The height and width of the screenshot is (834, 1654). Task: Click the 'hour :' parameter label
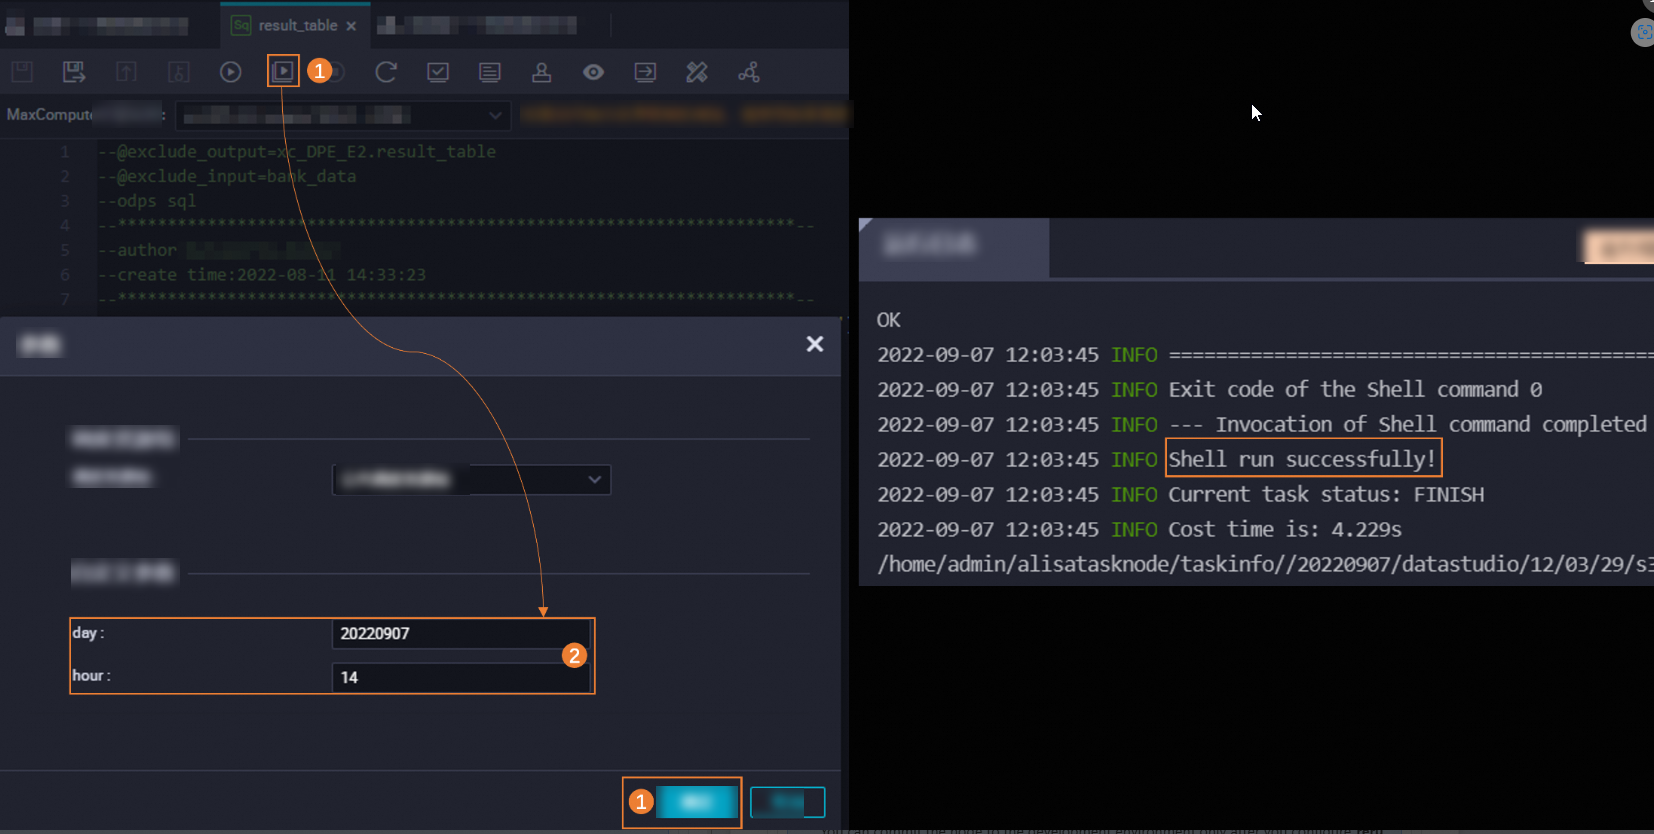91,676
